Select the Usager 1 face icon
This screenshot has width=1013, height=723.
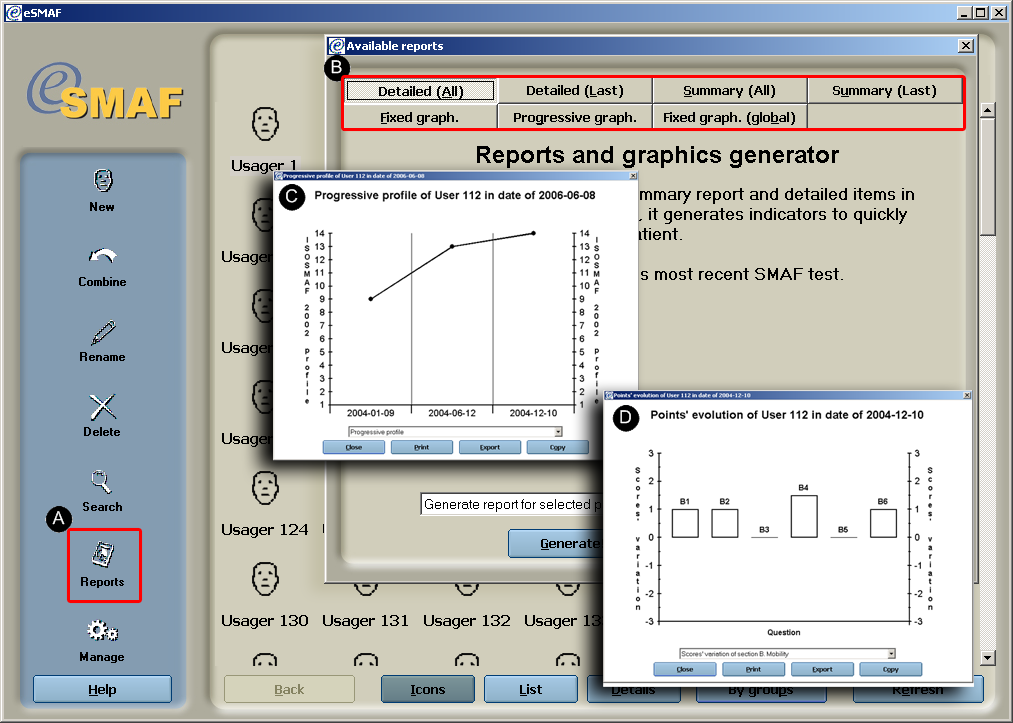click(x=265, y=124)
